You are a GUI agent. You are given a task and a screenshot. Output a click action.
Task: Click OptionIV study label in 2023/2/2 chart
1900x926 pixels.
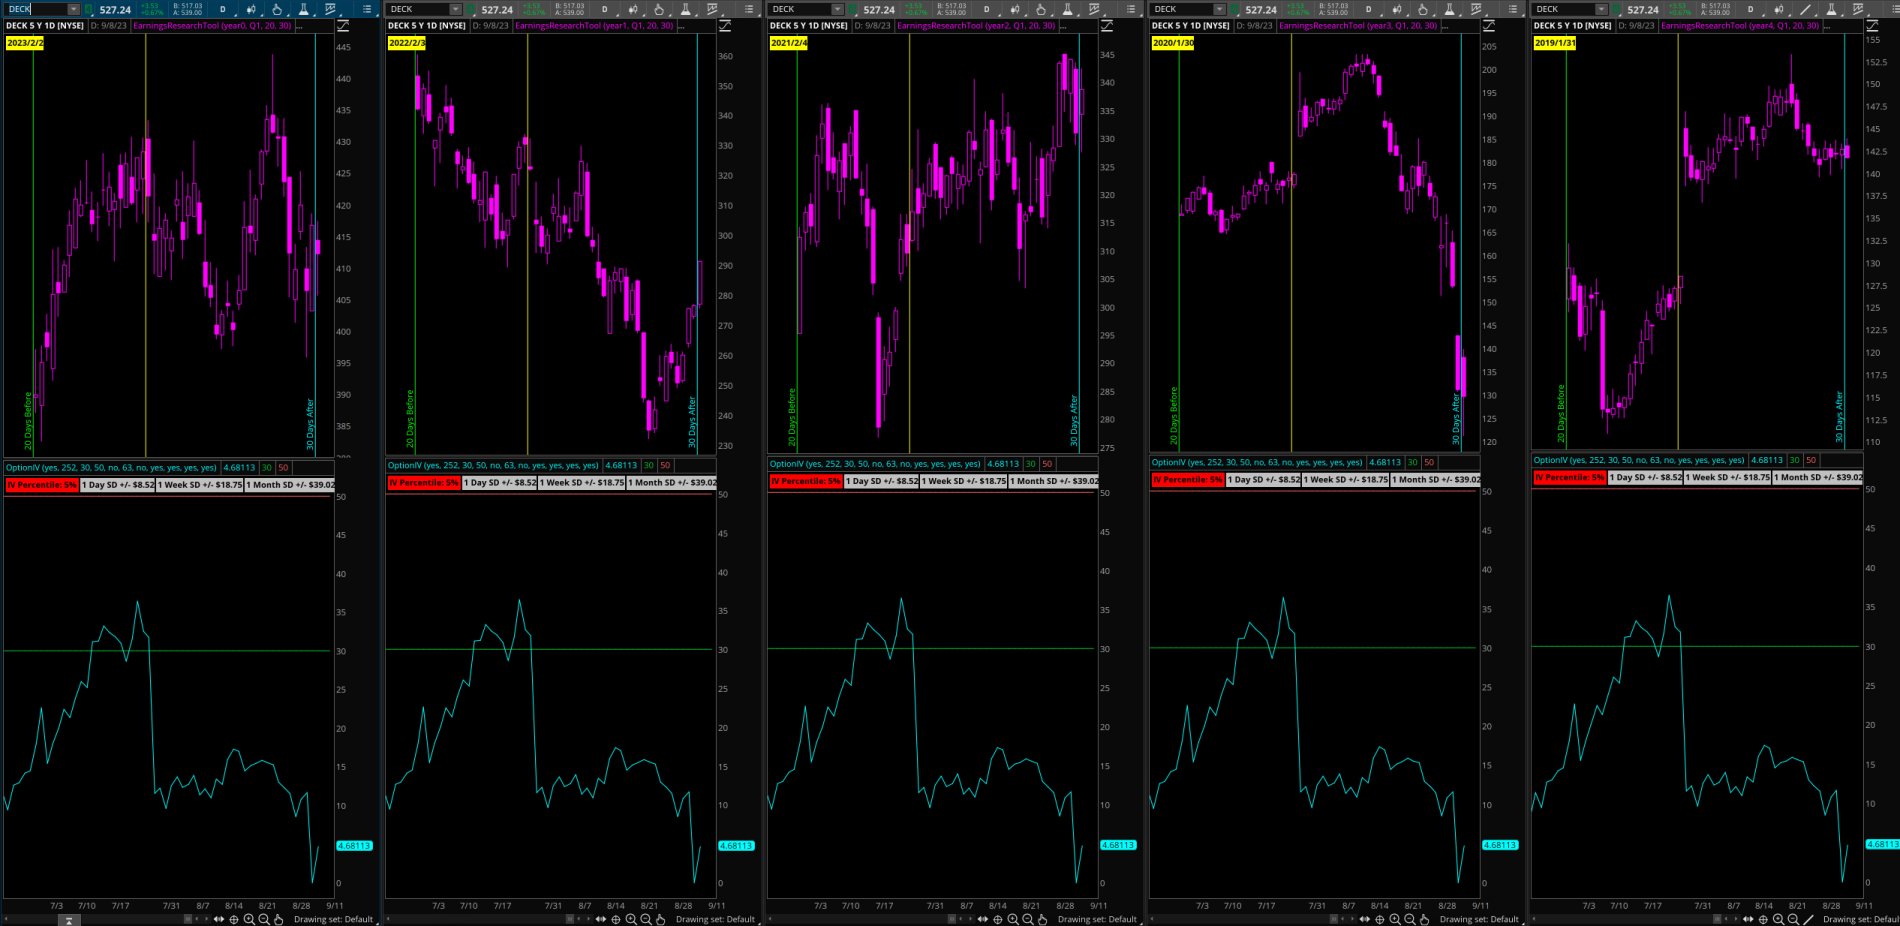111,467
